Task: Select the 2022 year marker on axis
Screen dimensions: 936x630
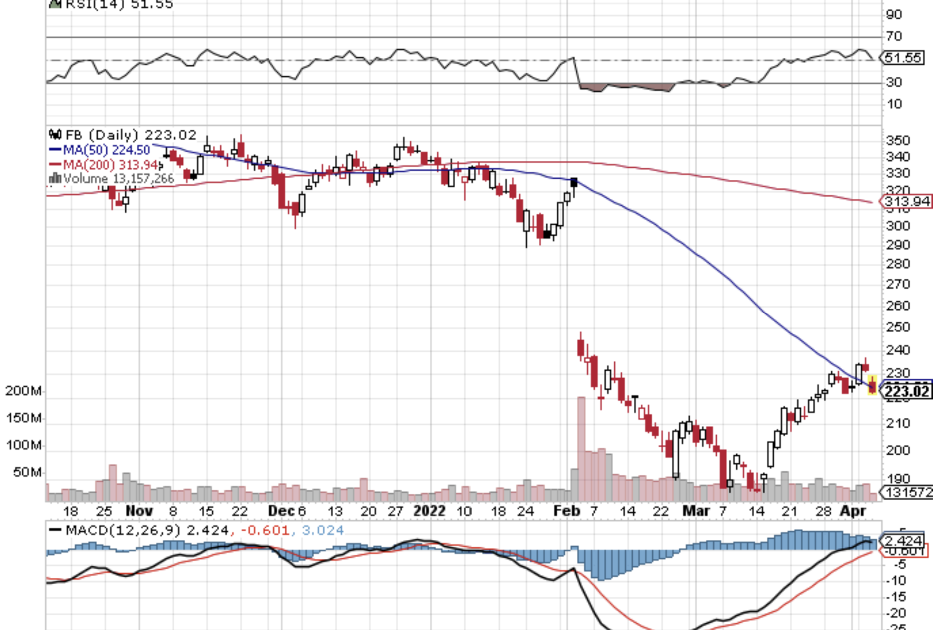Action: pyautogui.click(x=429, y=510)
